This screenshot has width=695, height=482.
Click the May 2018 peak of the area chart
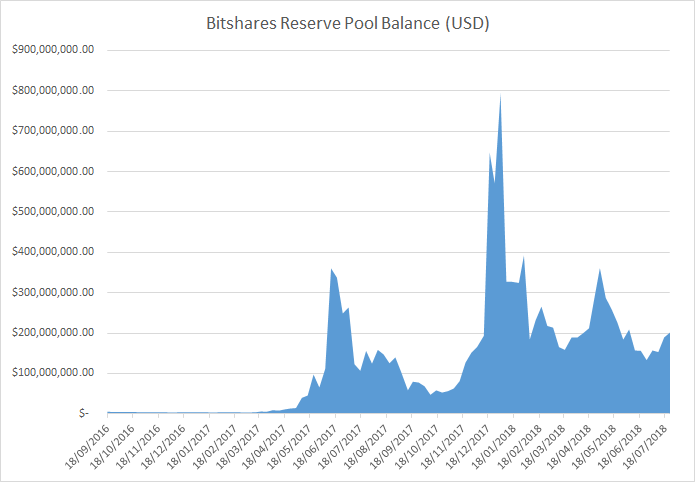pyautogui.click(x=600, y=269)
